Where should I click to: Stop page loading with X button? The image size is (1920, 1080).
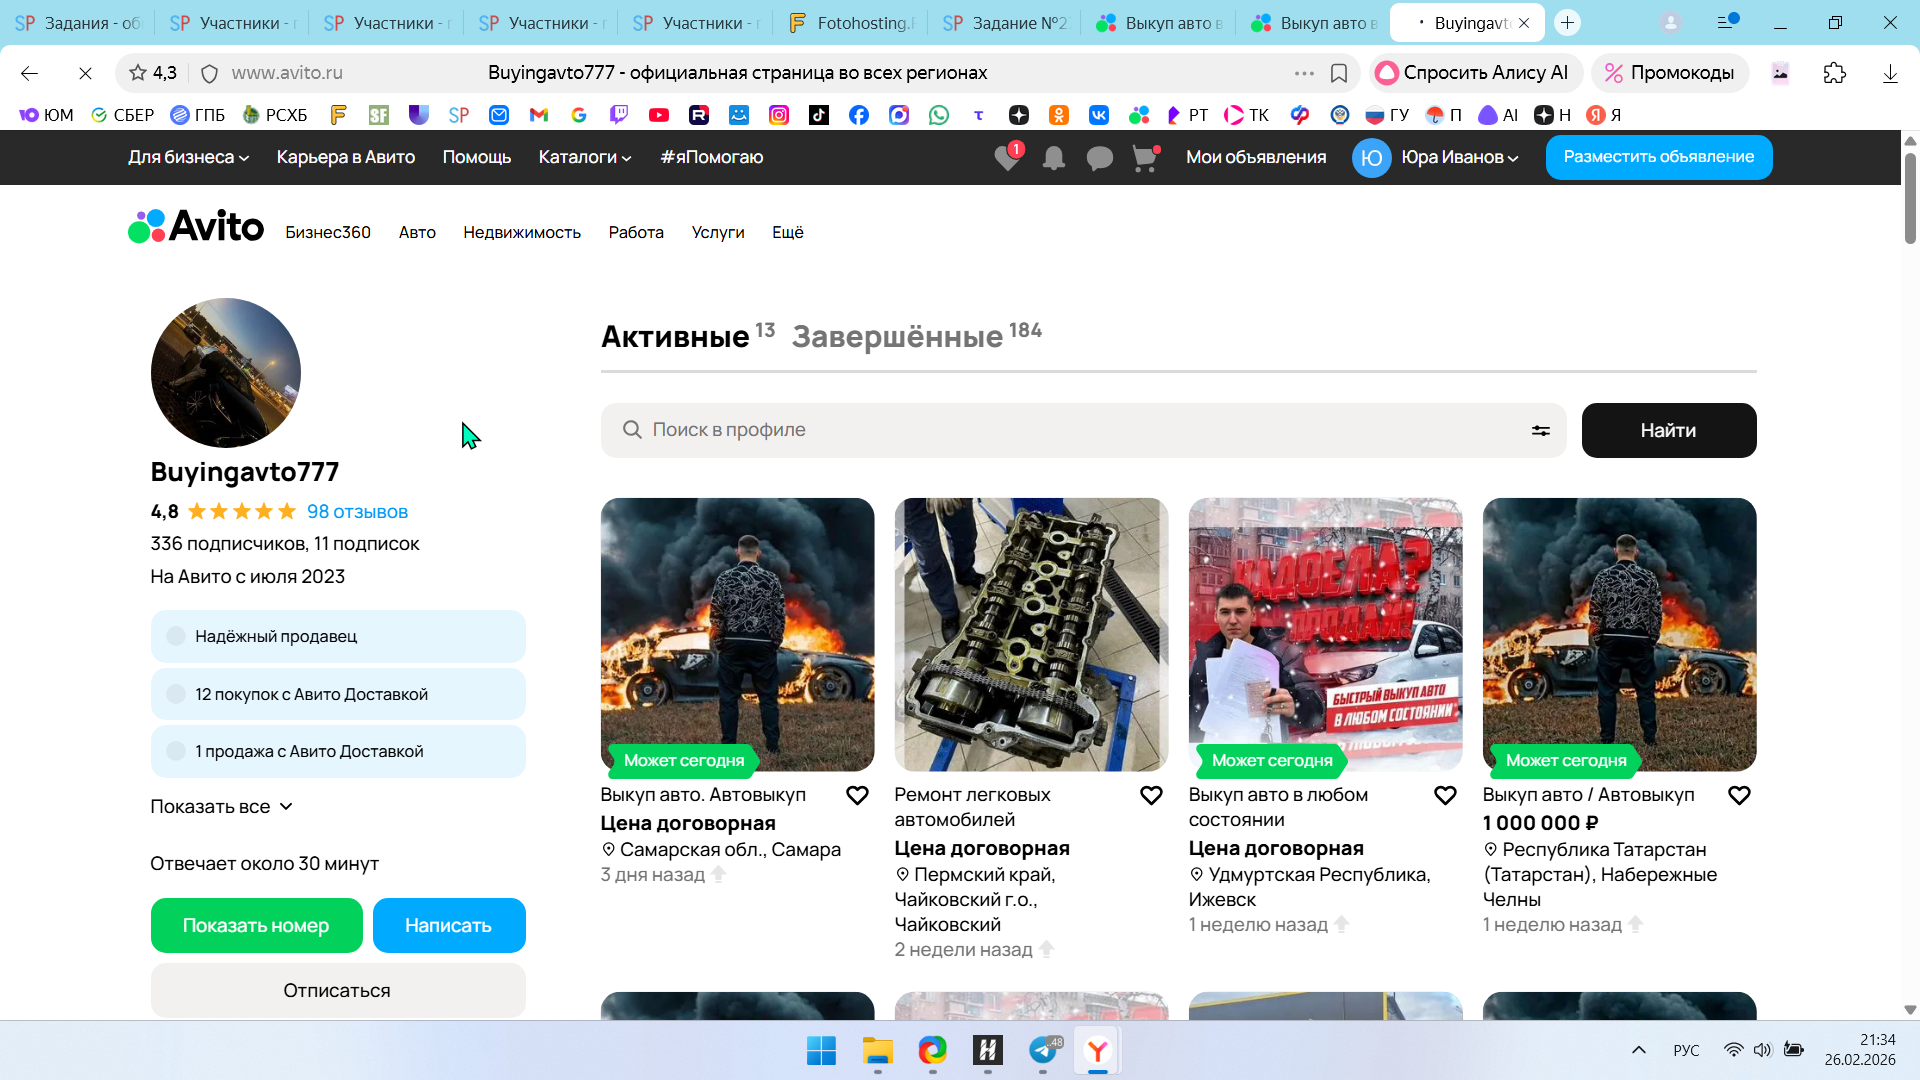click(x=85, y=73)
